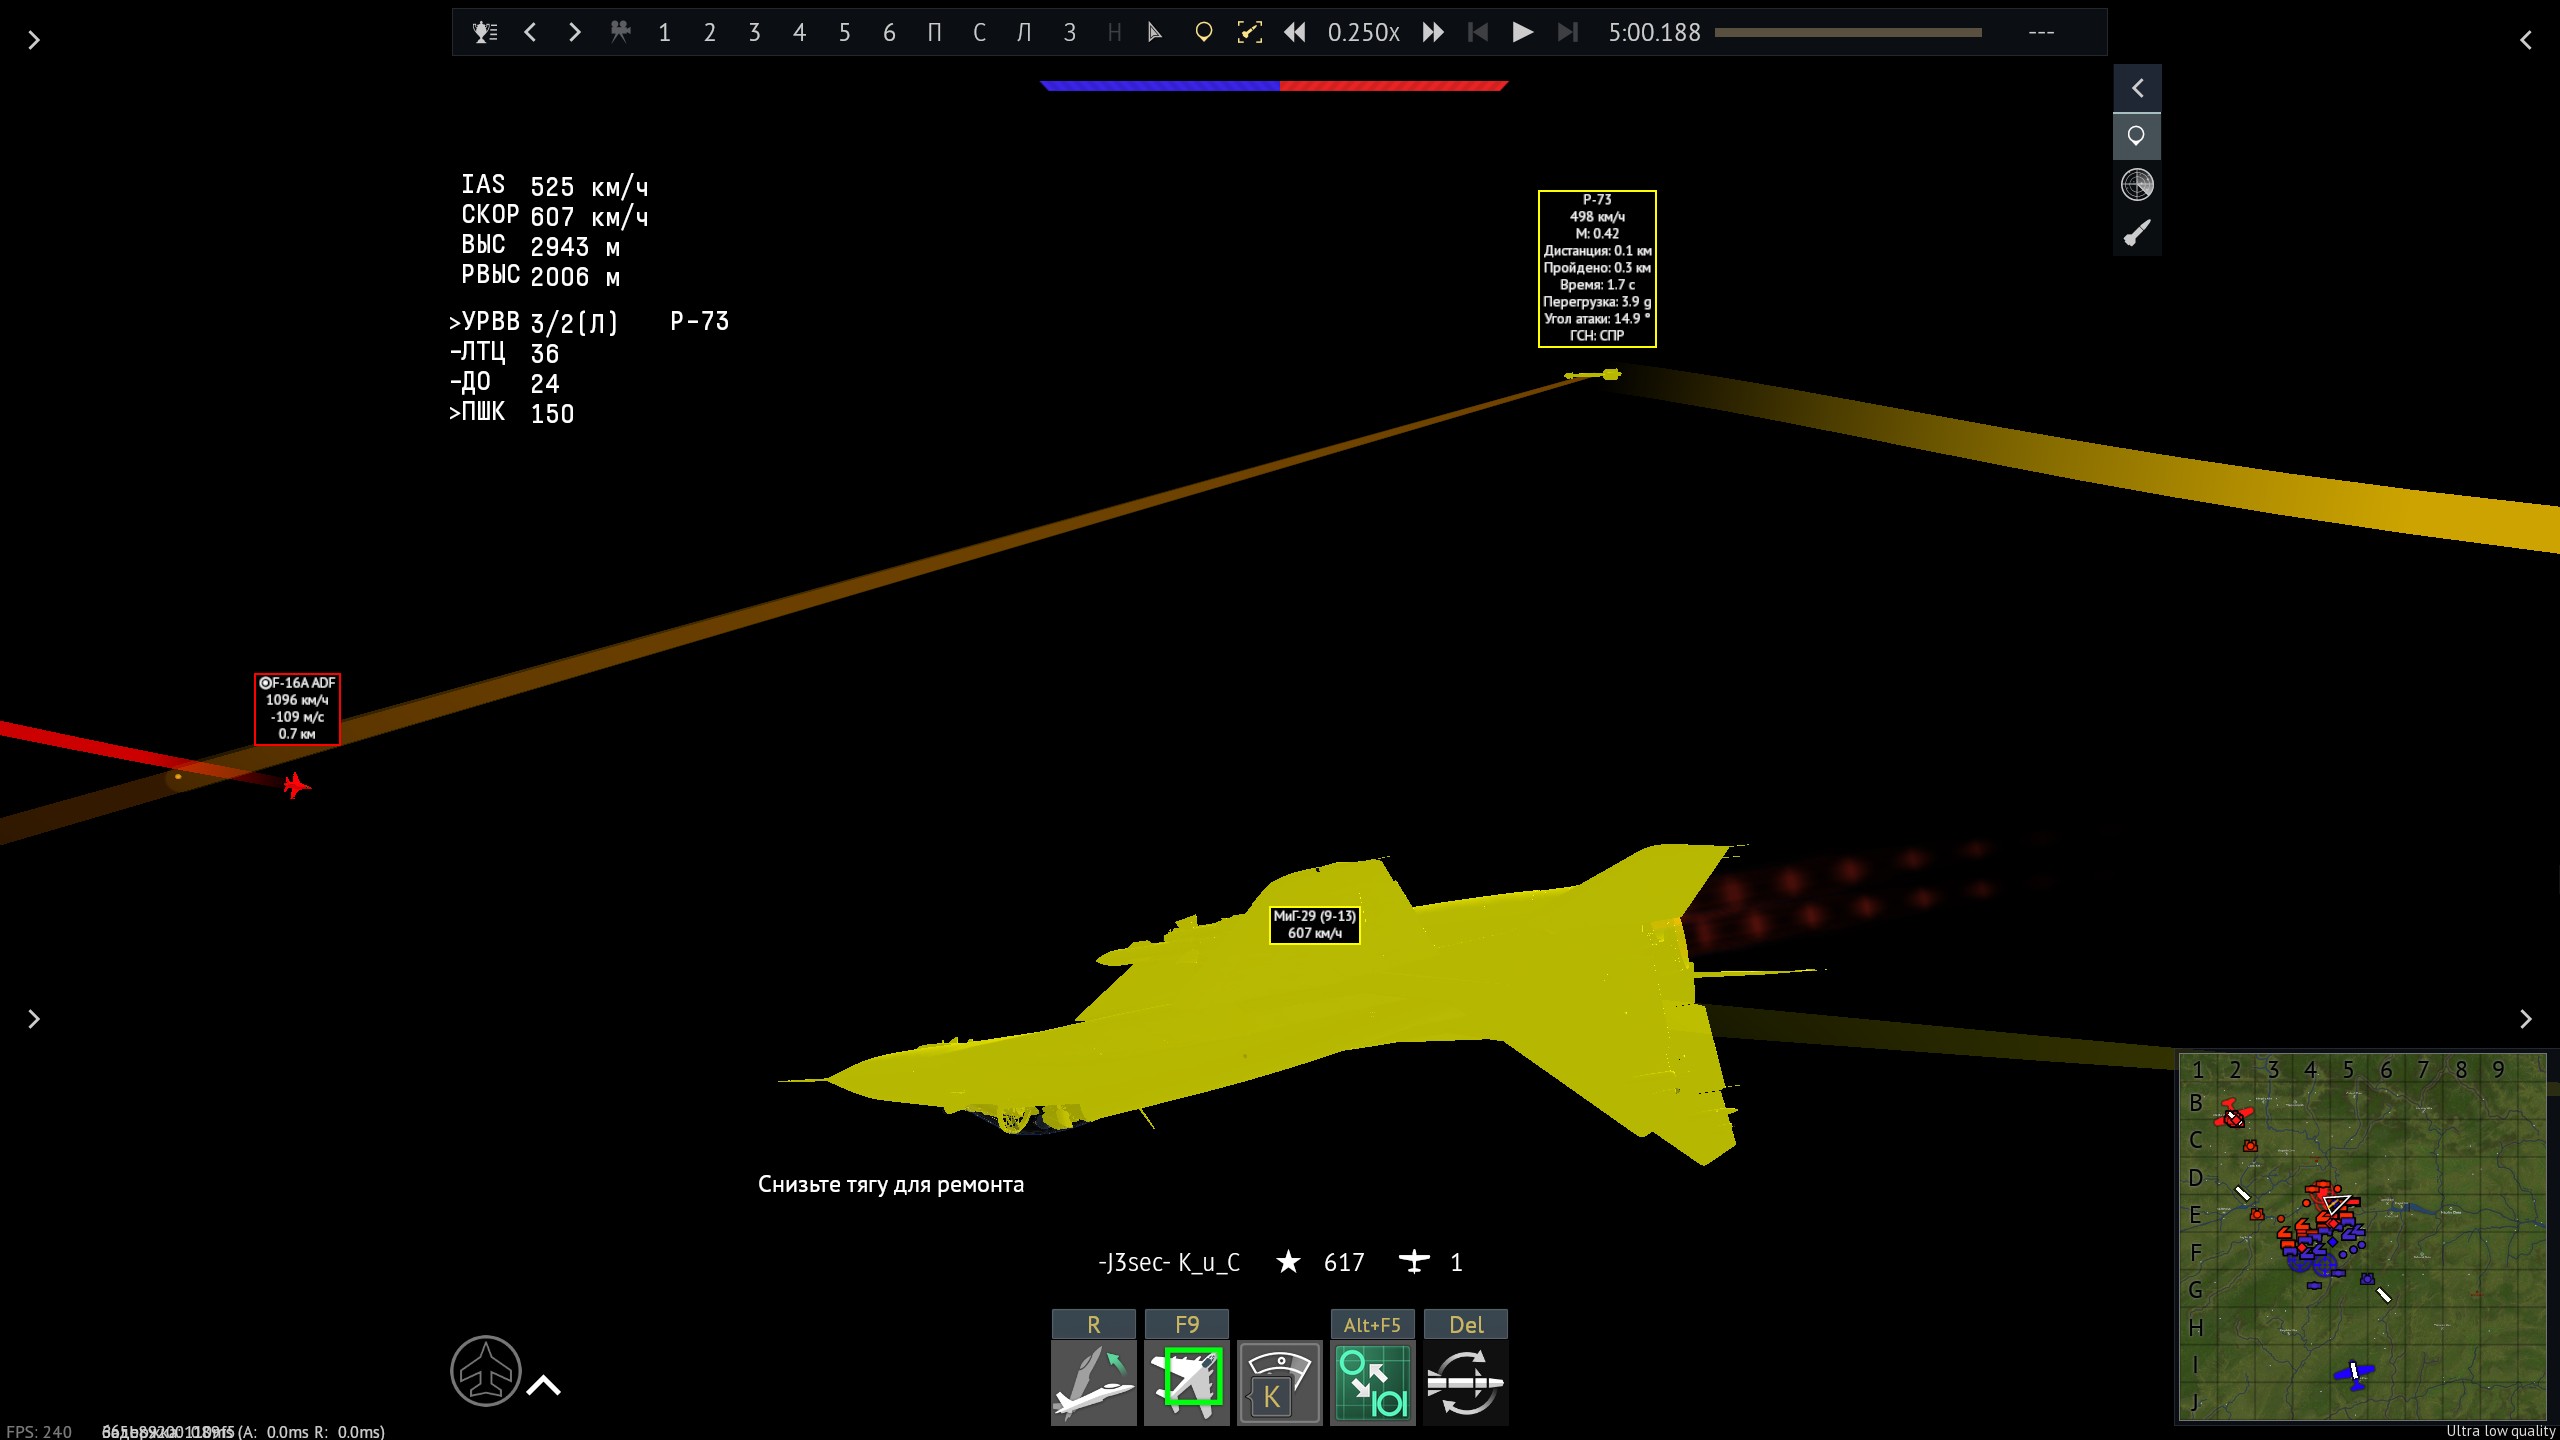Click the cursor pointer icon in replay toolbar
2560x1440 pixels.
[1155, 32]
